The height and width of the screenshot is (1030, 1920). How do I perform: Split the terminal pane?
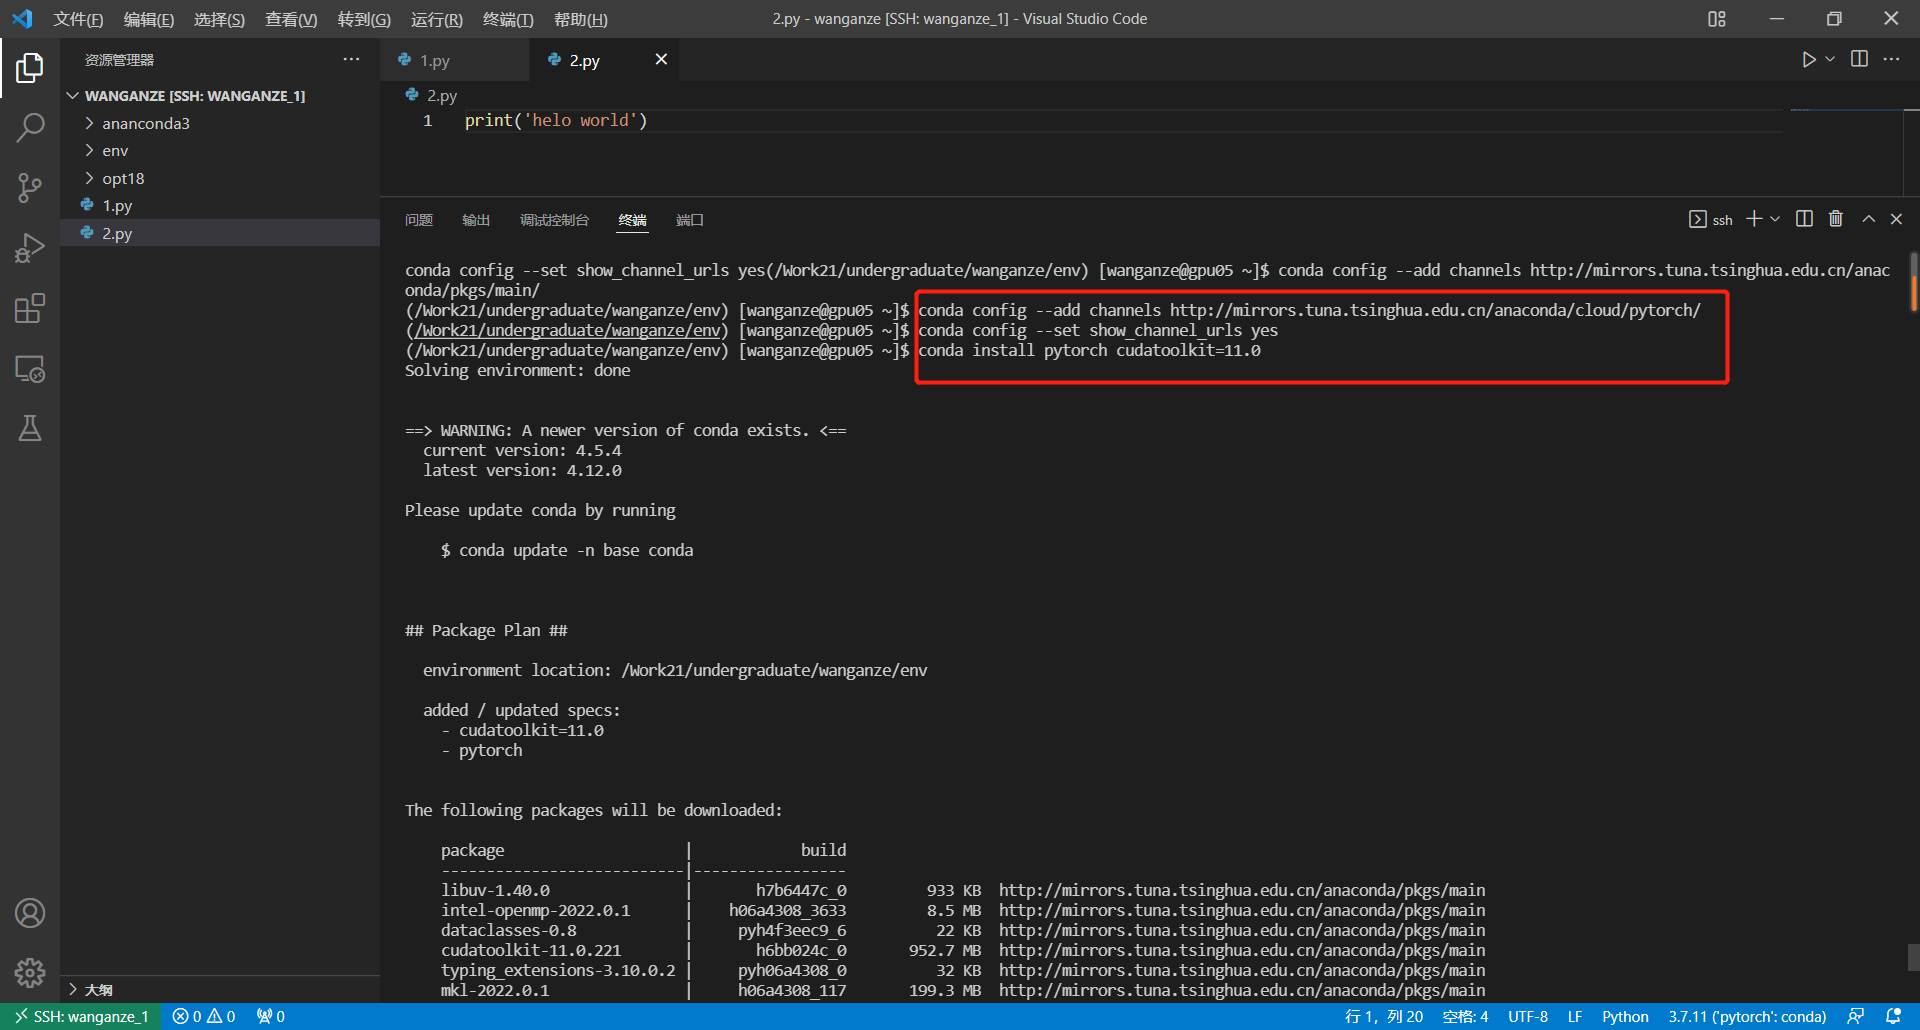coord(1804,219)
